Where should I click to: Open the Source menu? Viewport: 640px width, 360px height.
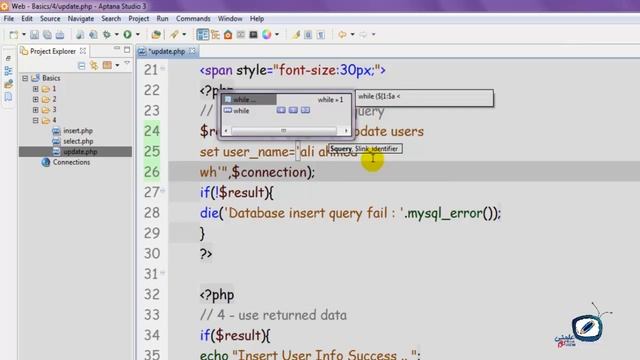[x=50, y=19]
